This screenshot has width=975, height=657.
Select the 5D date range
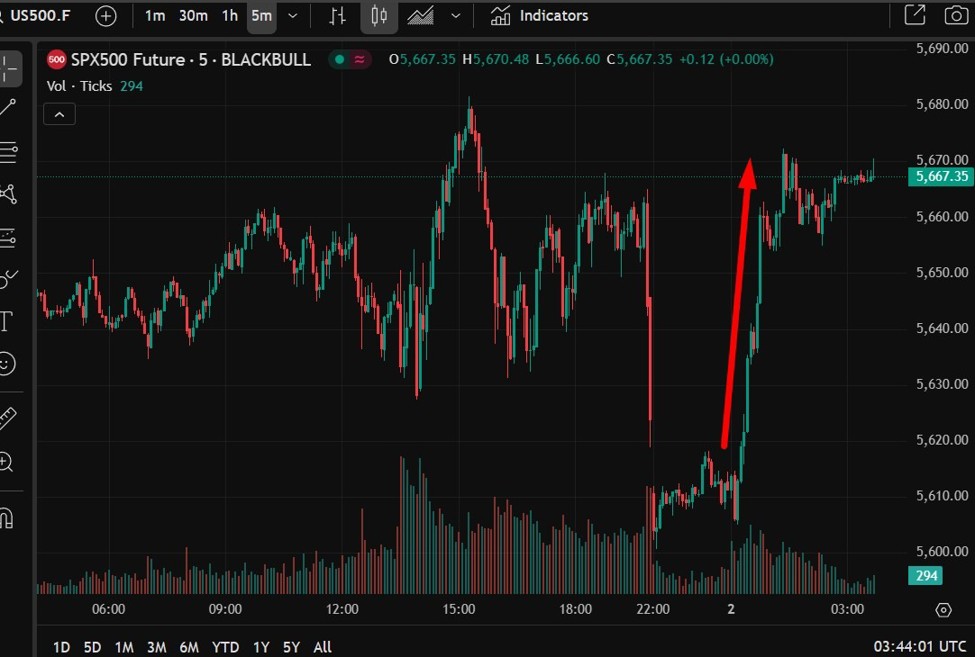click(x=92, y=647)
